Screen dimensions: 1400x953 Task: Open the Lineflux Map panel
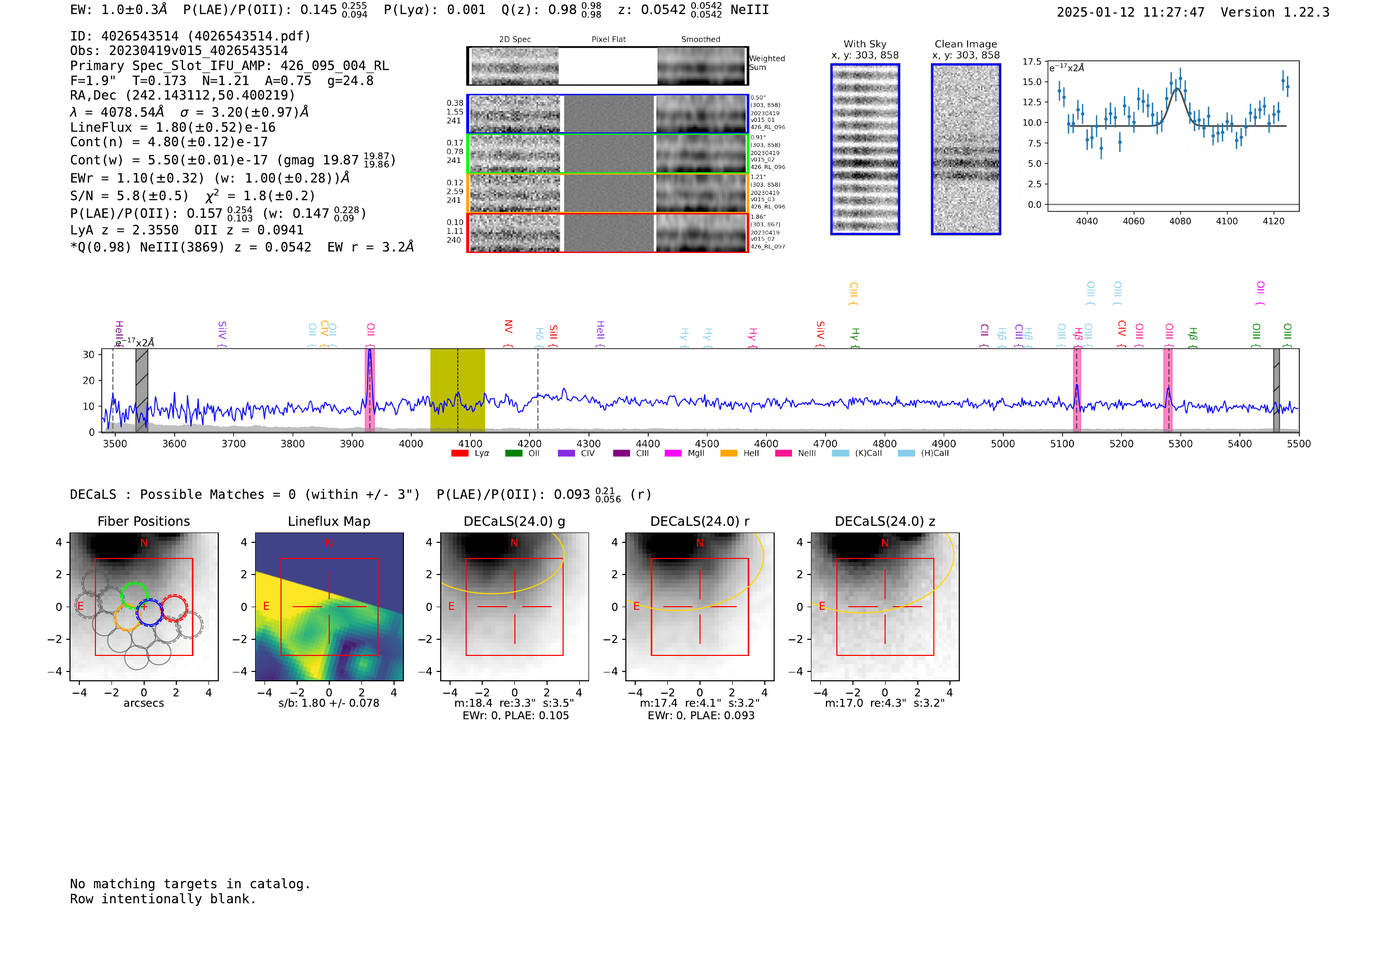coord(329,606)
